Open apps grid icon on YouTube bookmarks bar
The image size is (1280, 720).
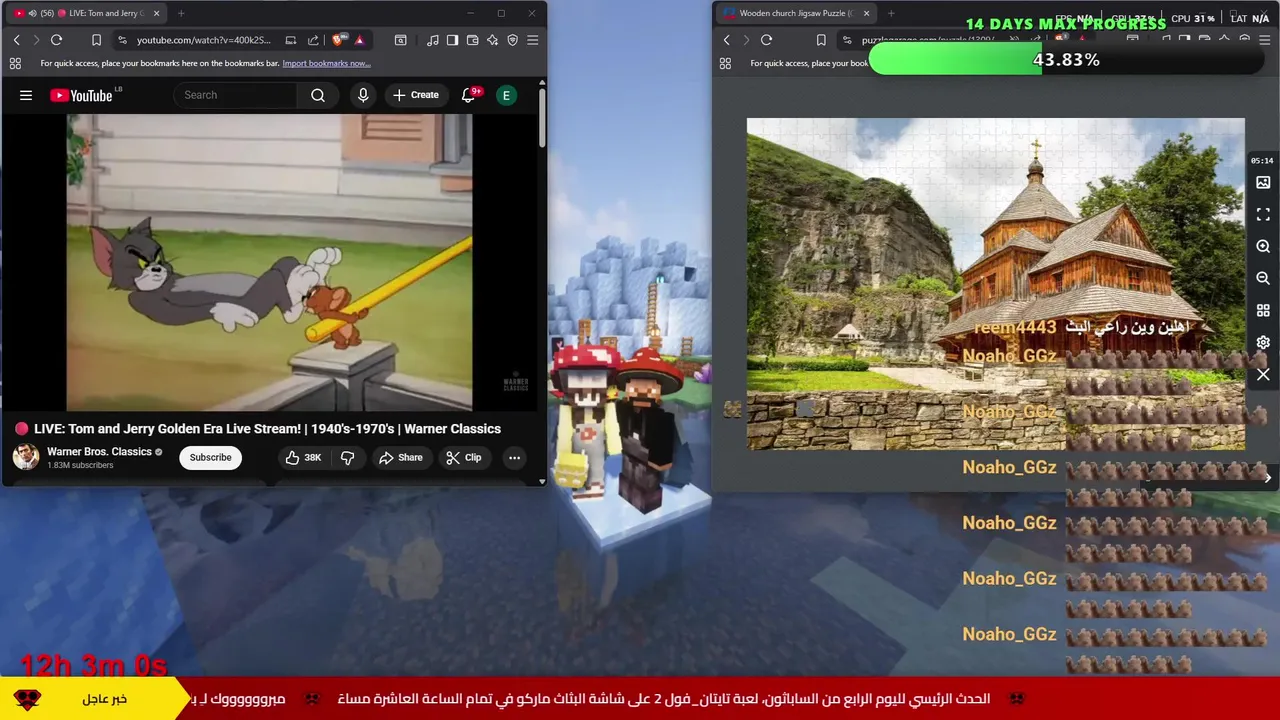tap(15, 63)
